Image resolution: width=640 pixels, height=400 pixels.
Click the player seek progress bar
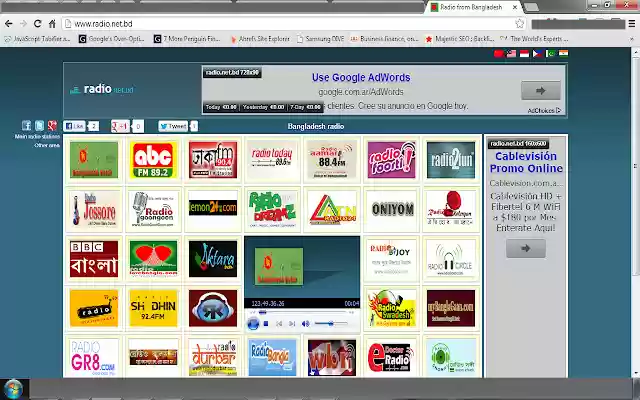point(302,313)
